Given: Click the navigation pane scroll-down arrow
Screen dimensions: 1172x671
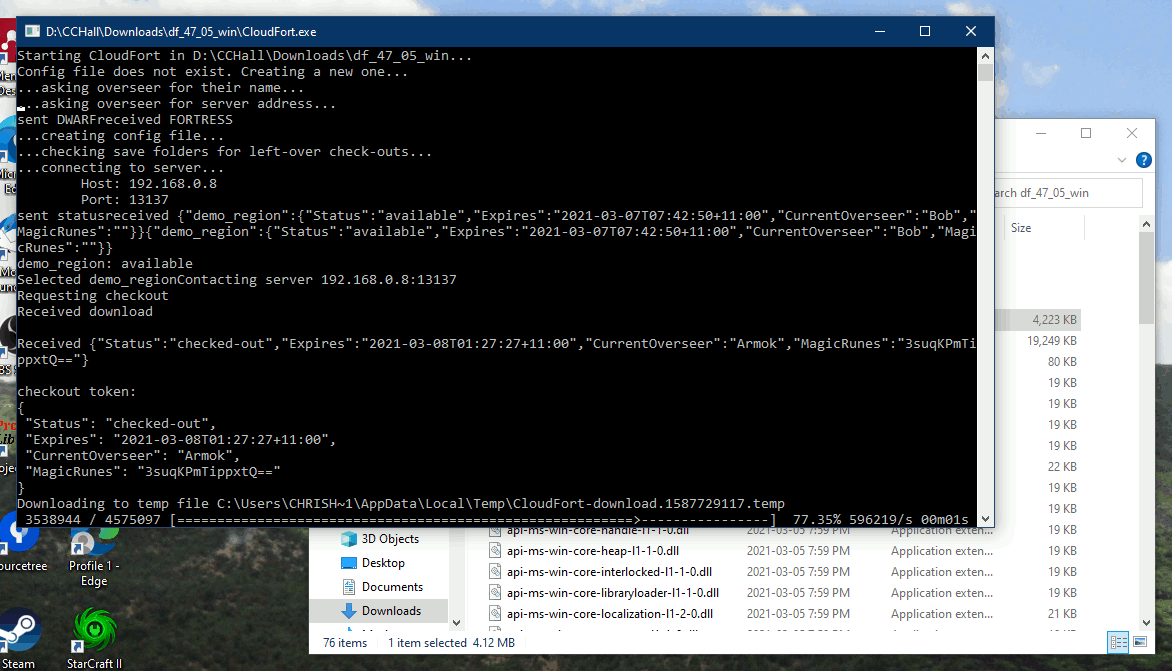Looking at the screenshot, I should [456, 622].
